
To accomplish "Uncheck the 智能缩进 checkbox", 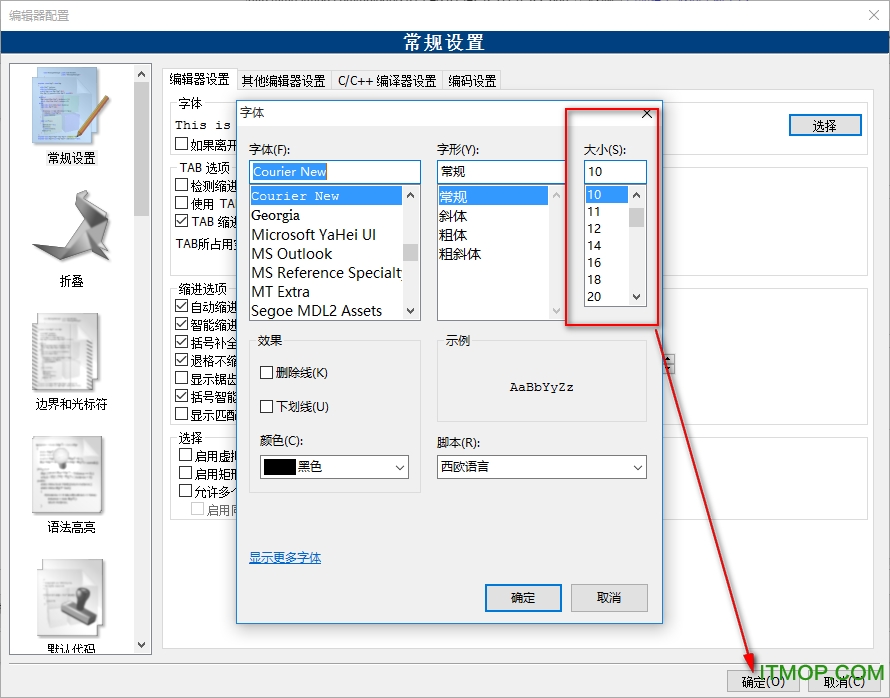I will click(181, 324).
